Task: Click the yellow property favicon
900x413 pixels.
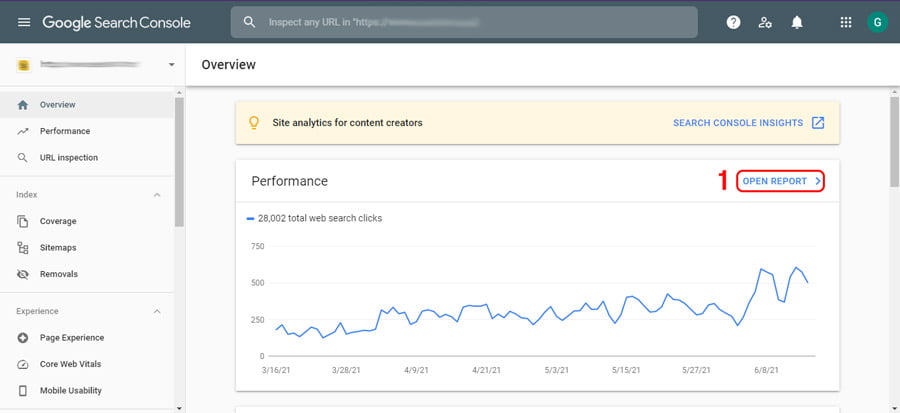Action: pyautogui.click(x=23, y=65)
